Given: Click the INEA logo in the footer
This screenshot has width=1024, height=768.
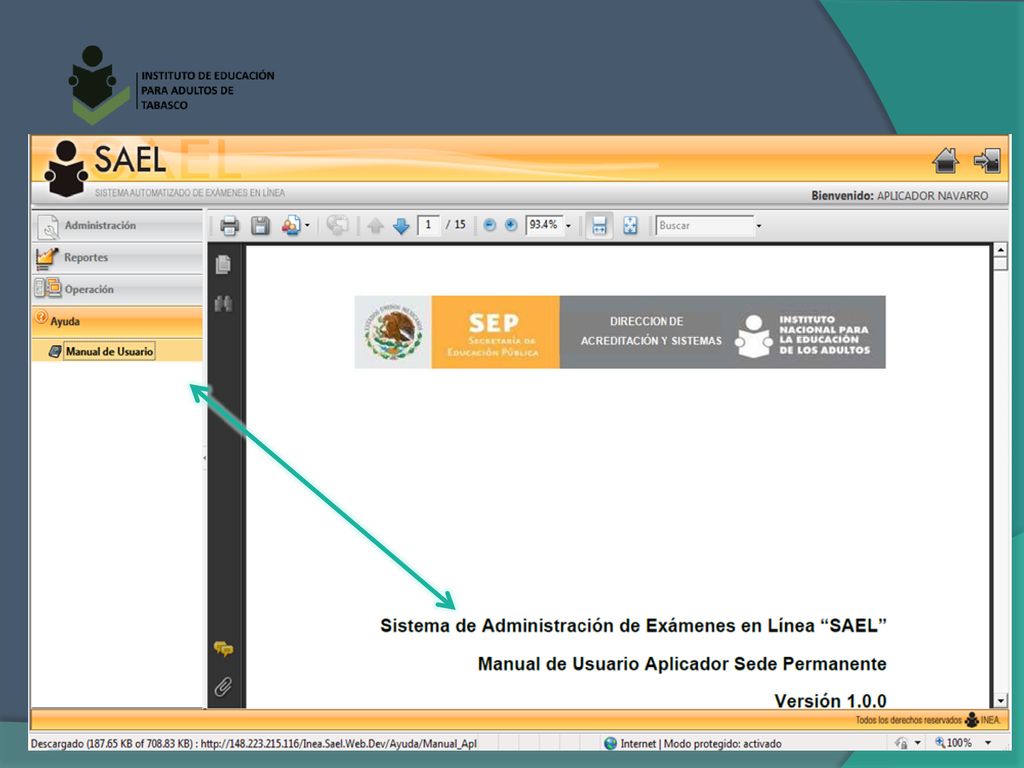Looking at the screenshot, I should pyautogui.click(x=982, y=720).
